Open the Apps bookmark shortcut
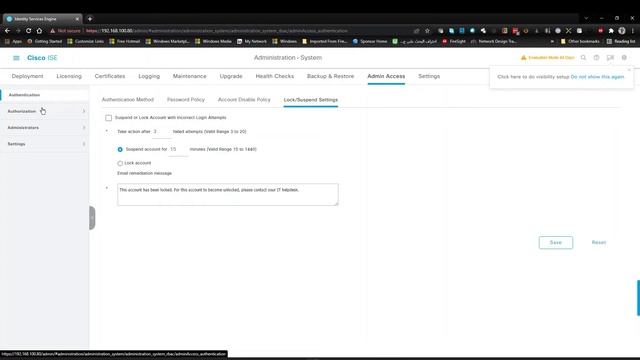 (x=13, y=41)
